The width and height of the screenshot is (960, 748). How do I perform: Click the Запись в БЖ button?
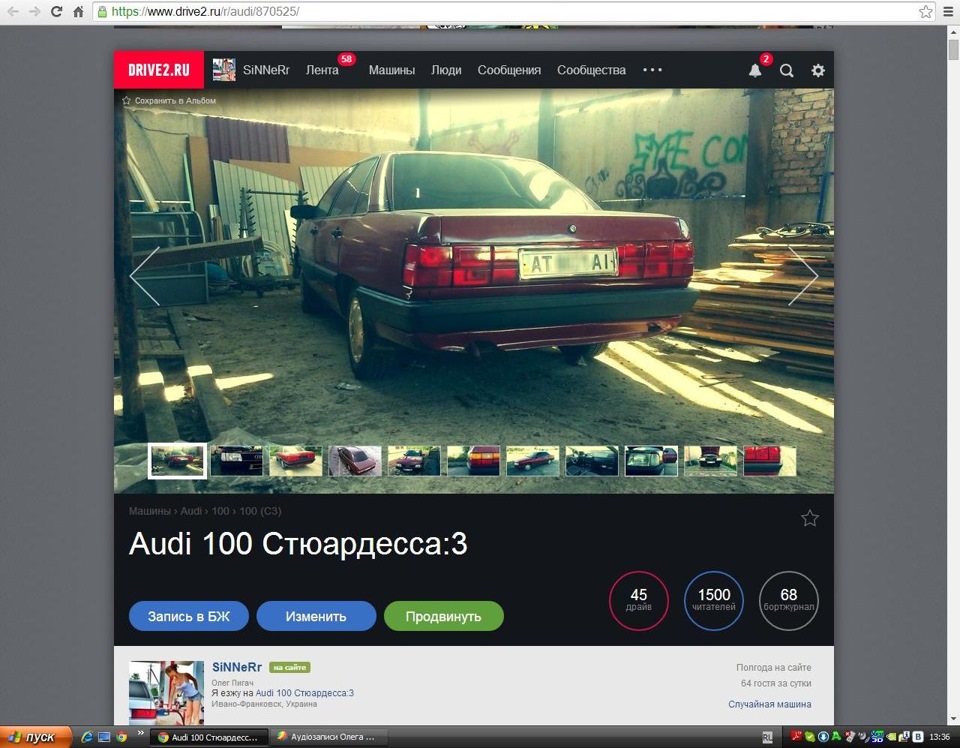pyautogui.click(x=189, y=616)
